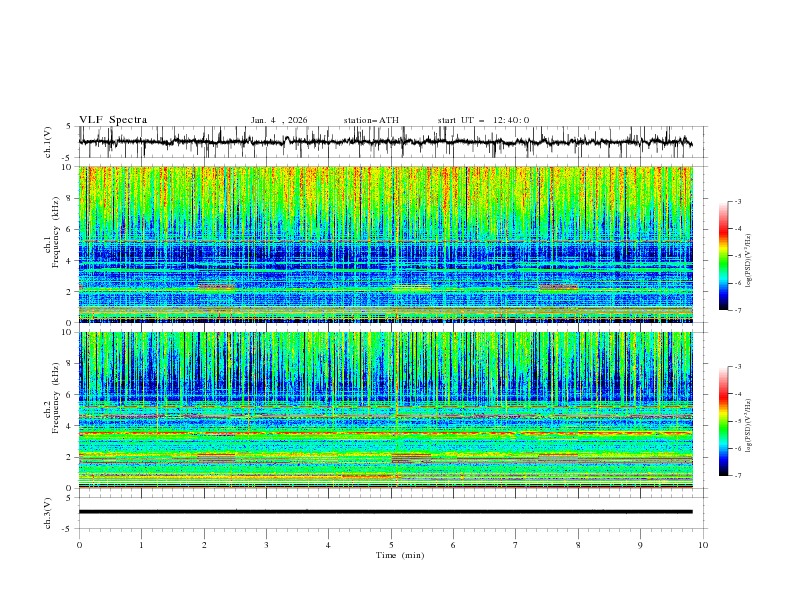Click the "Time (min)" axis label
The height and width of the screenshot is (612, 792).
coord(400,555)
